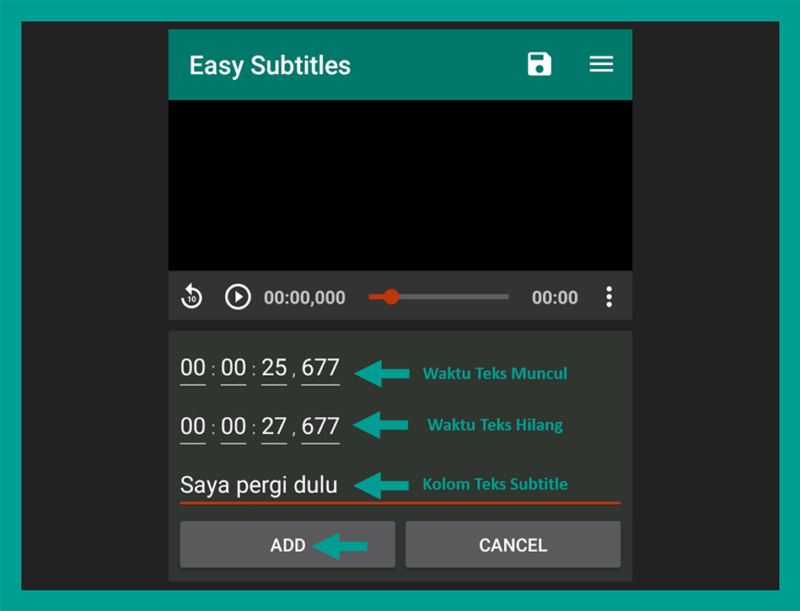Edit end time hours field

click(193, 428)
